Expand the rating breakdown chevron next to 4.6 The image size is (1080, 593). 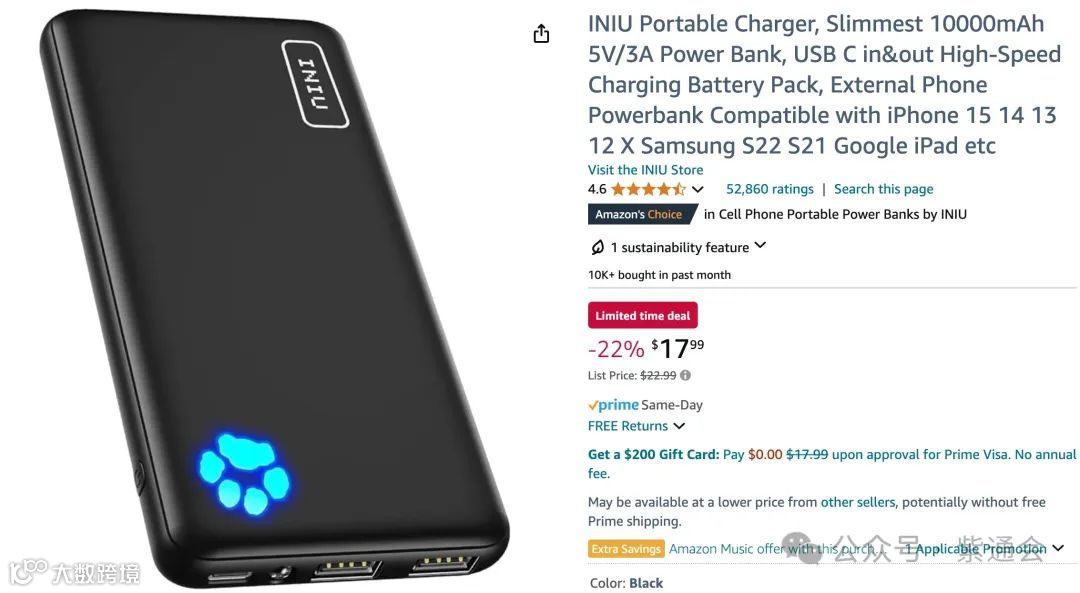[698, 189]
